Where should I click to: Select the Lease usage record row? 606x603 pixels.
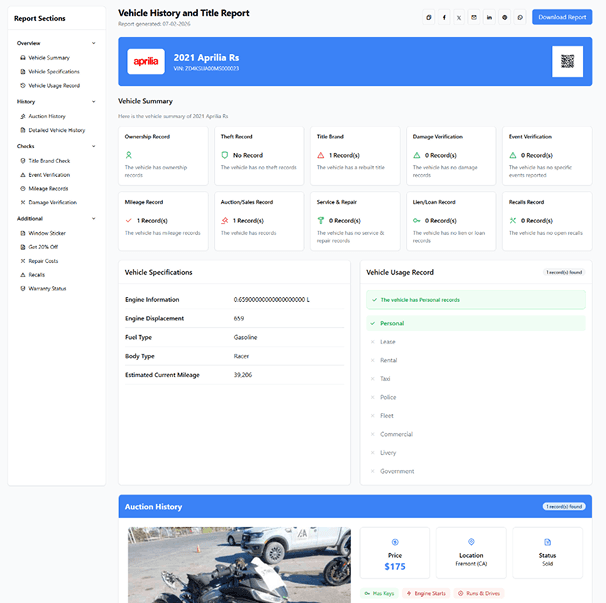click(x=476, y=342)
